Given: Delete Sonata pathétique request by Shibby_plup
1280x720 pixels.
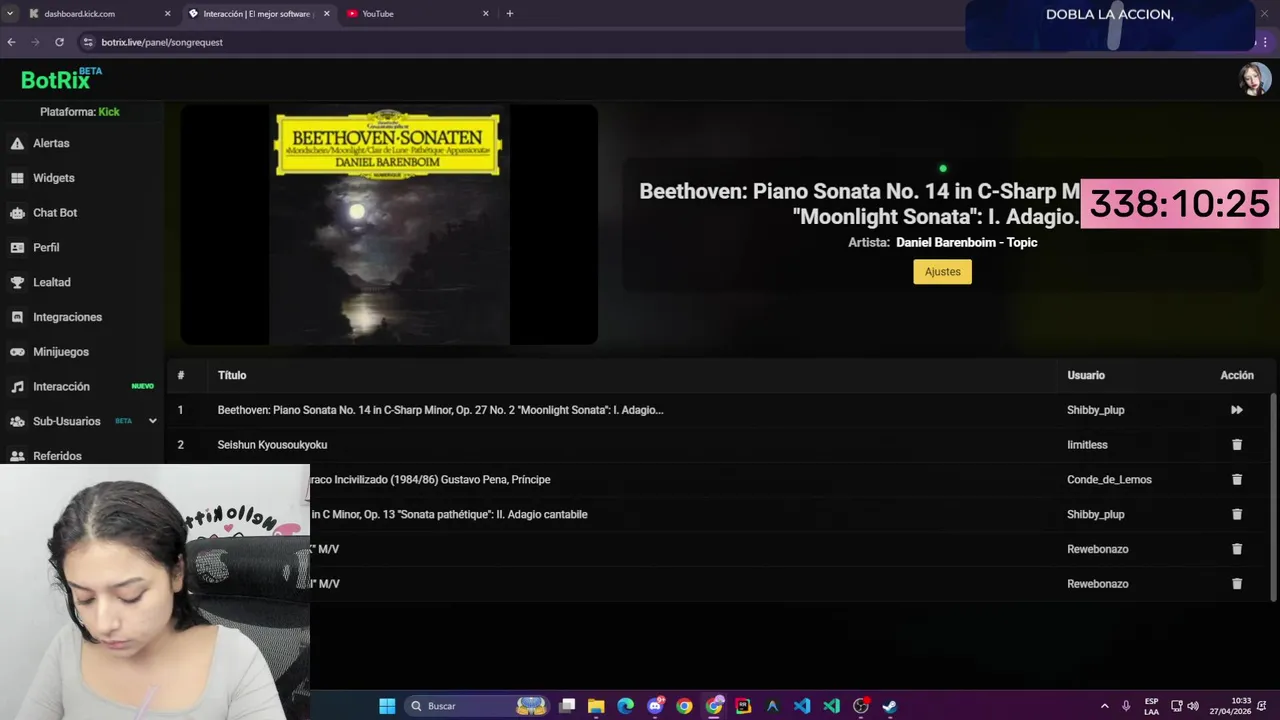Looking at the screenshot, I should pos(1236,514).
